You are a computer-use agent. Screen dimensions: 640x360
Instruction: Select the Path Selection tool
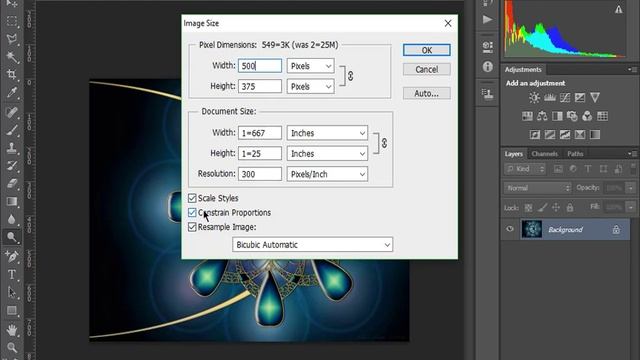[x=12, y=293]
